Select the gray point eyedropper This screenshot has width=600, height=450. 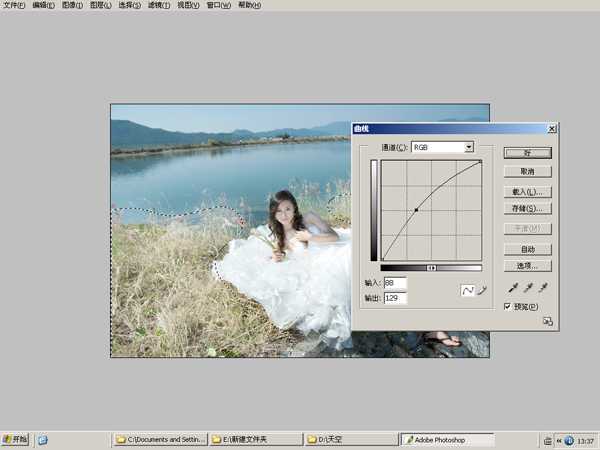coord(527,288)
